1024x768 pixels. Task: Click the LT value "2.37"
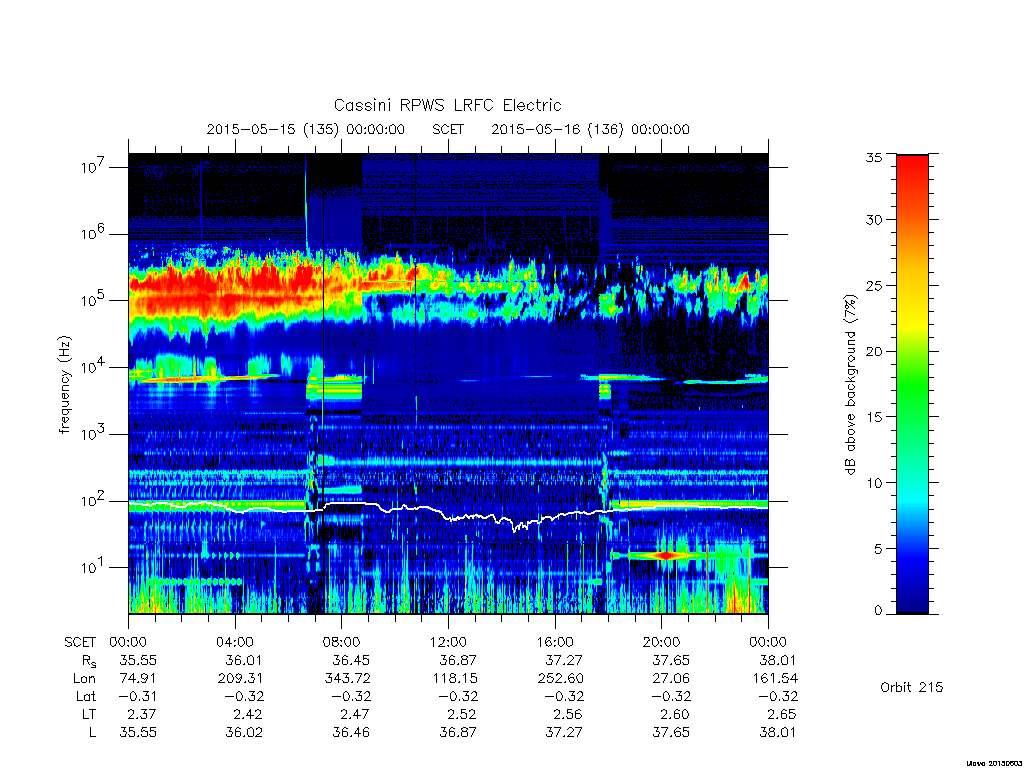(x=142, y=714)
